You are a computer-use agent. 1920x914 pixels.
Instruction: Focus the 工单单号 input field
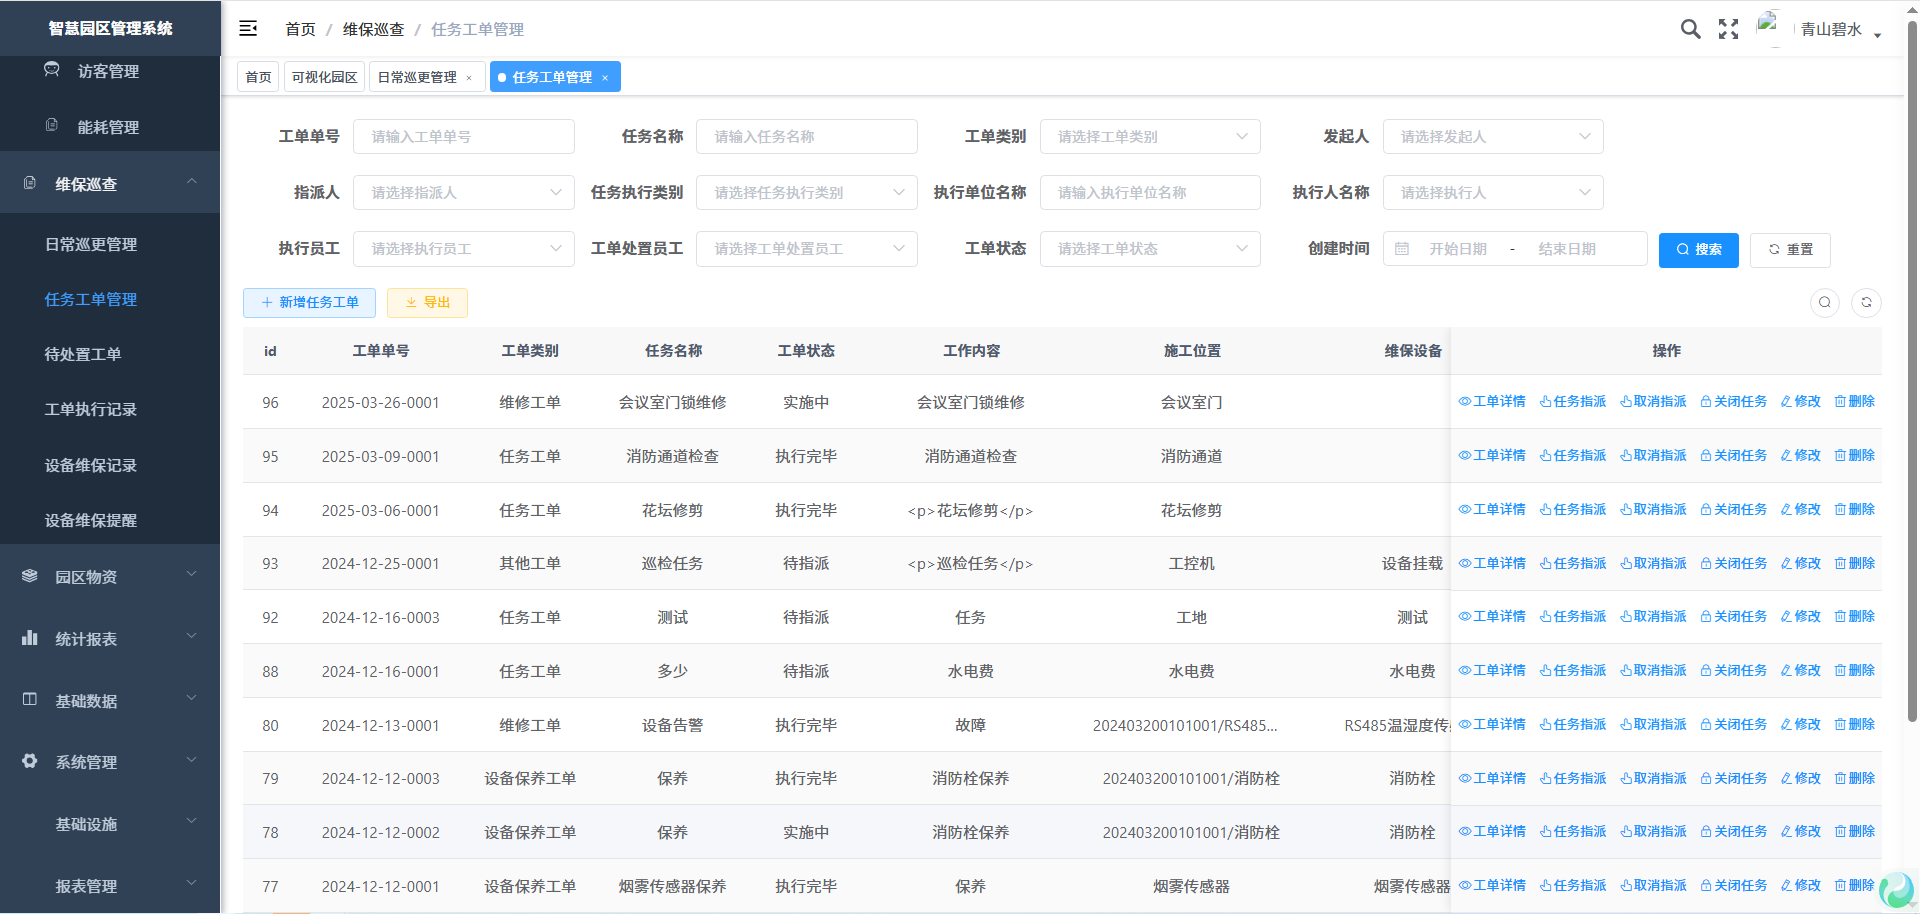(463, 137)
